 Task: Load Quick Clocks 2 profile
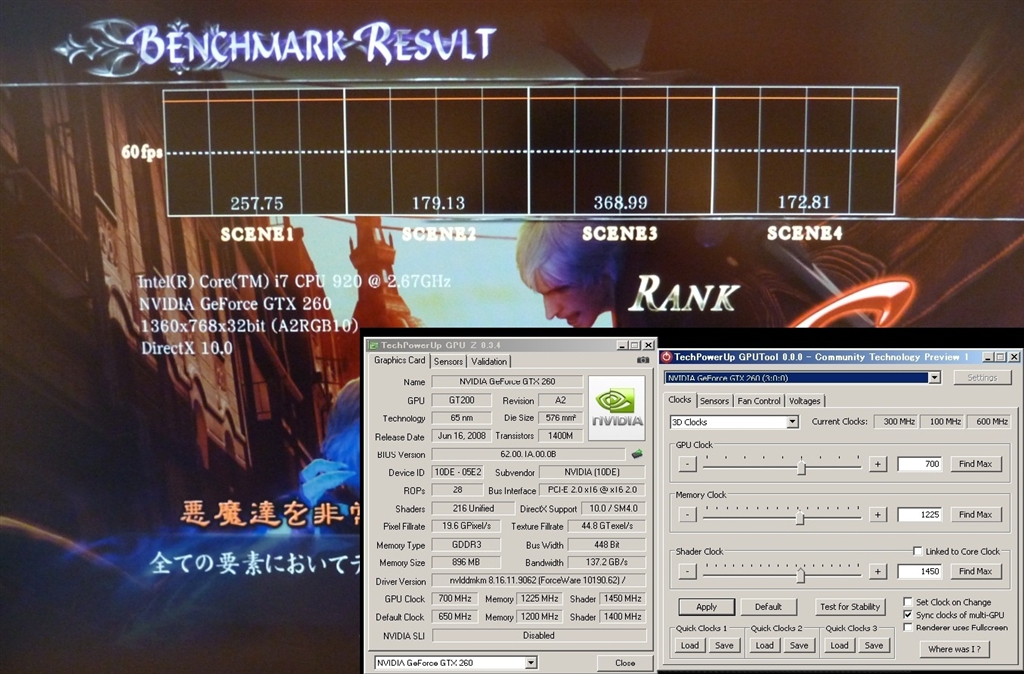[x=765, y=645]
